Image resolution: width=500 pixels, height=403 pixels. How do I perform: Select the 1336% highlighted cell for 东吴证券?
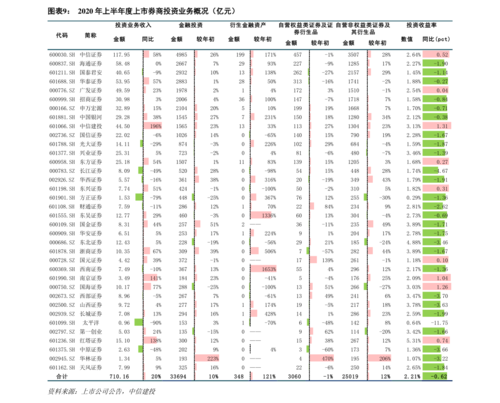(264, 216)
